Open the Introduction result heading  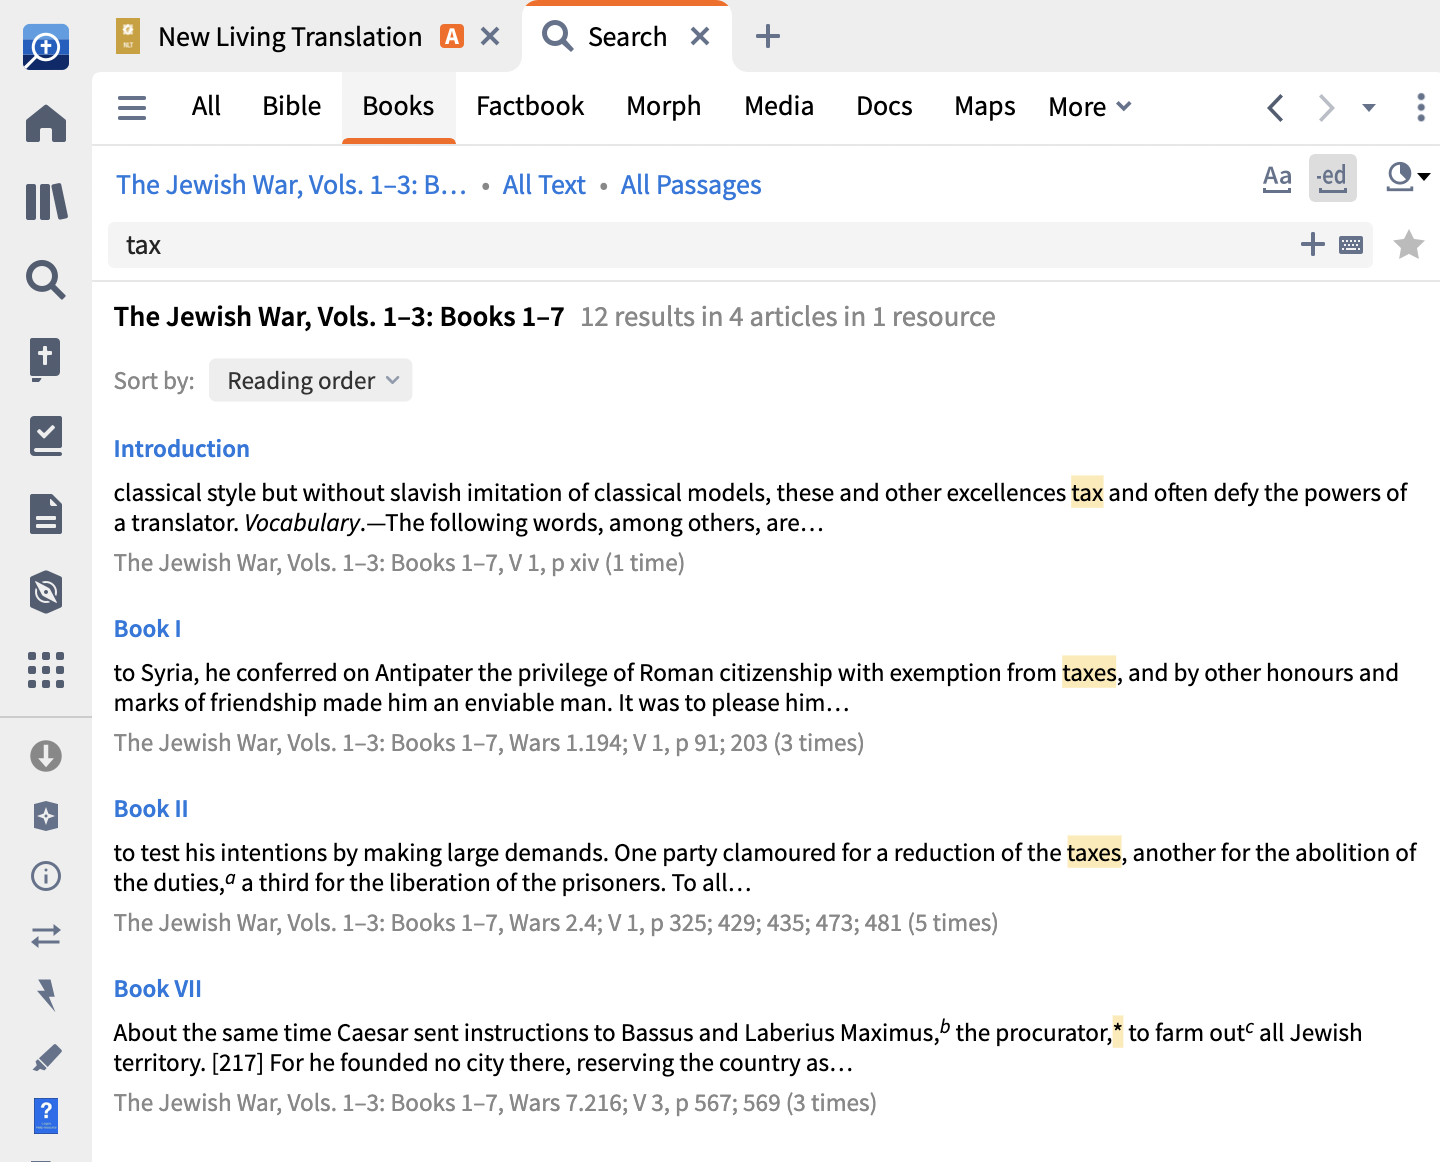182,449
